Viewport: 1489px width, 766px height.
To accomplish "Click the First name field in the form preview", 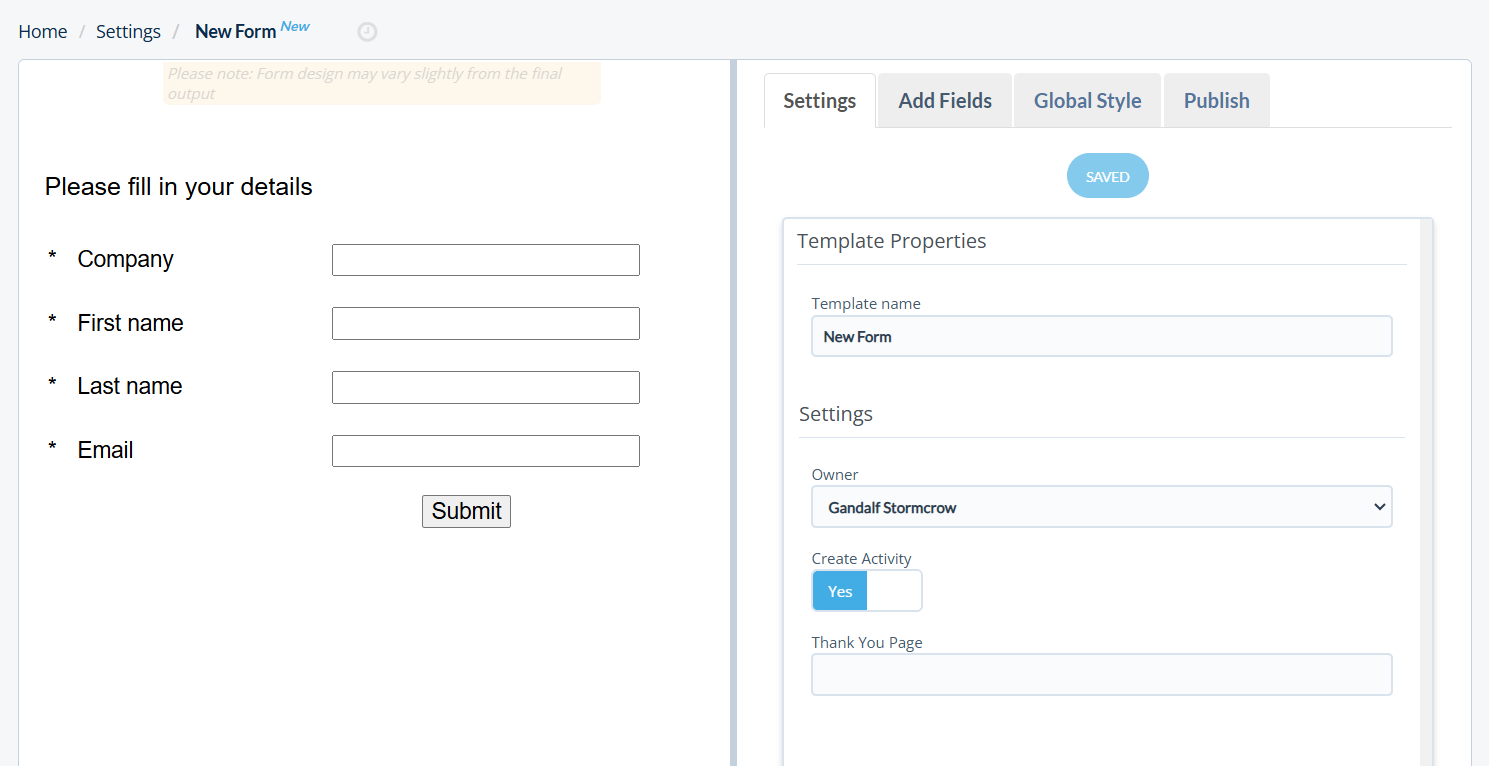I will point(486,324).
